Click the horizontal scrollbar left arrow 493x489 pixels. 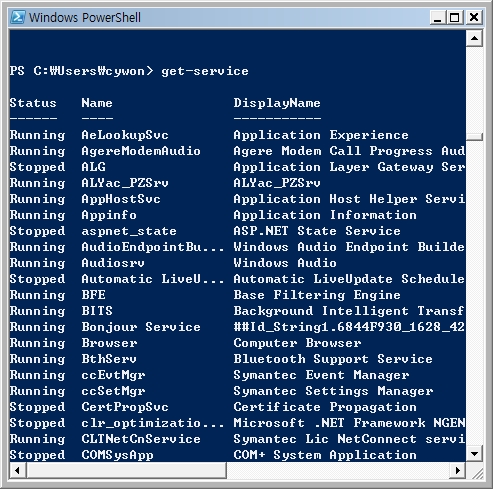tap(18, 470)
